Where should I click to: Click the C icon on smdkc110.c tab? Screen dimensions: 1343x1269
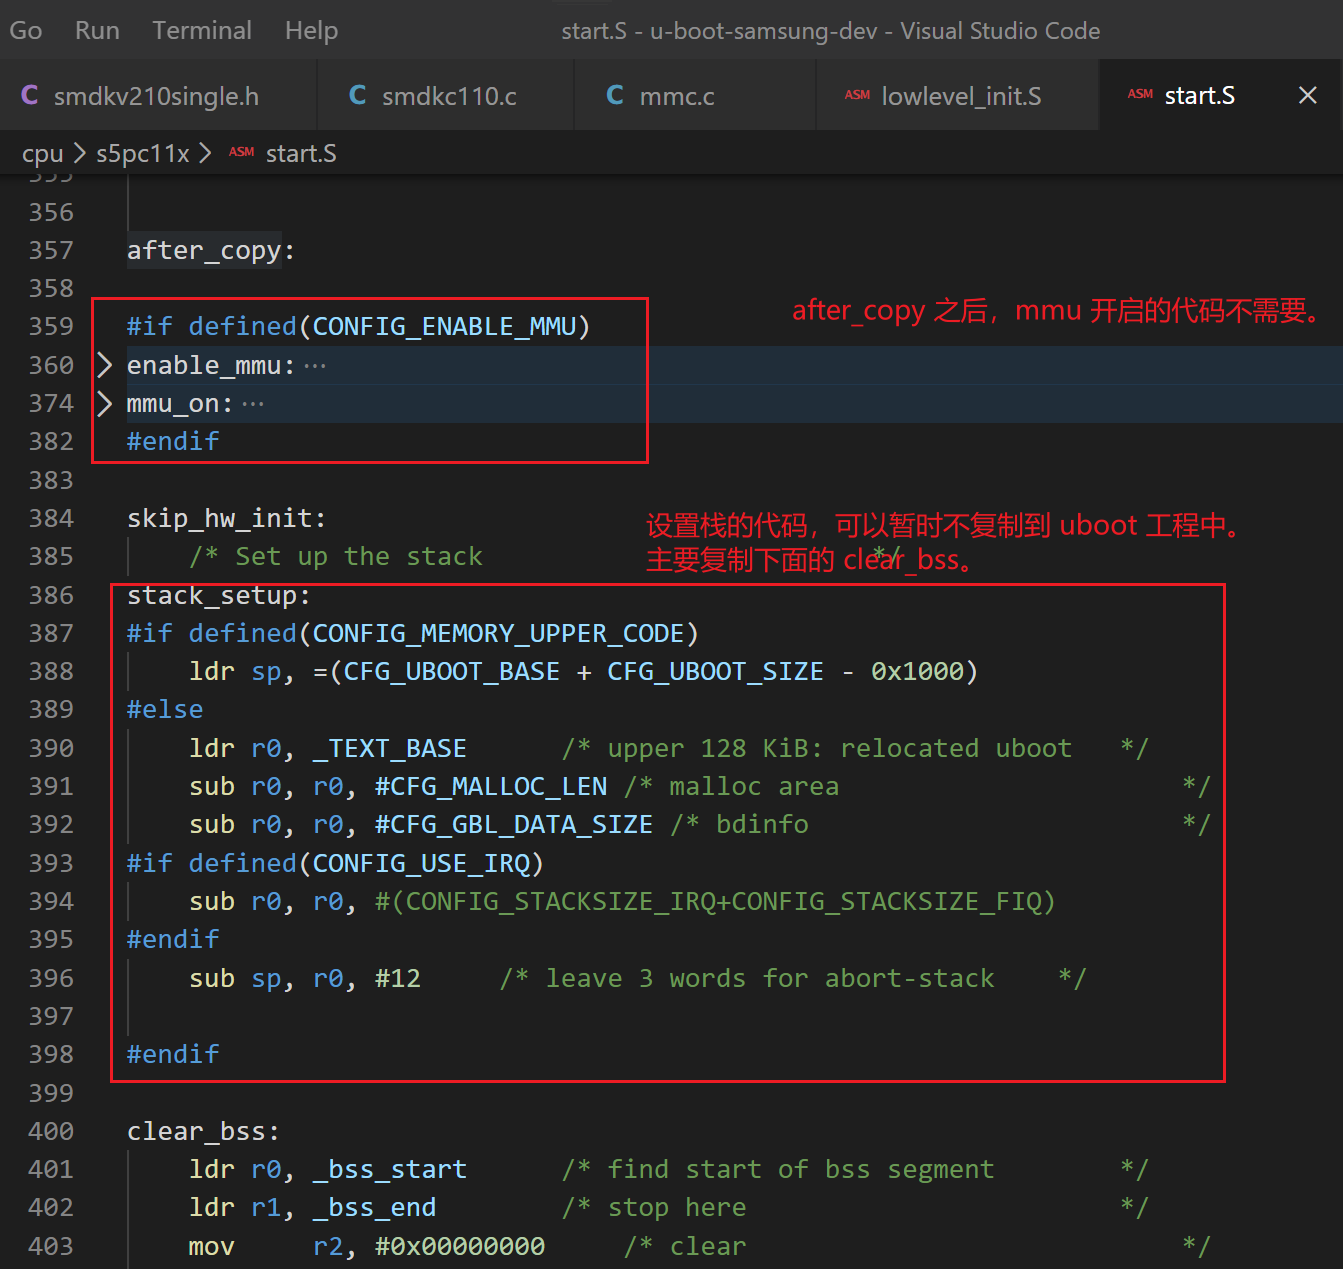click(x=357, y=95)
